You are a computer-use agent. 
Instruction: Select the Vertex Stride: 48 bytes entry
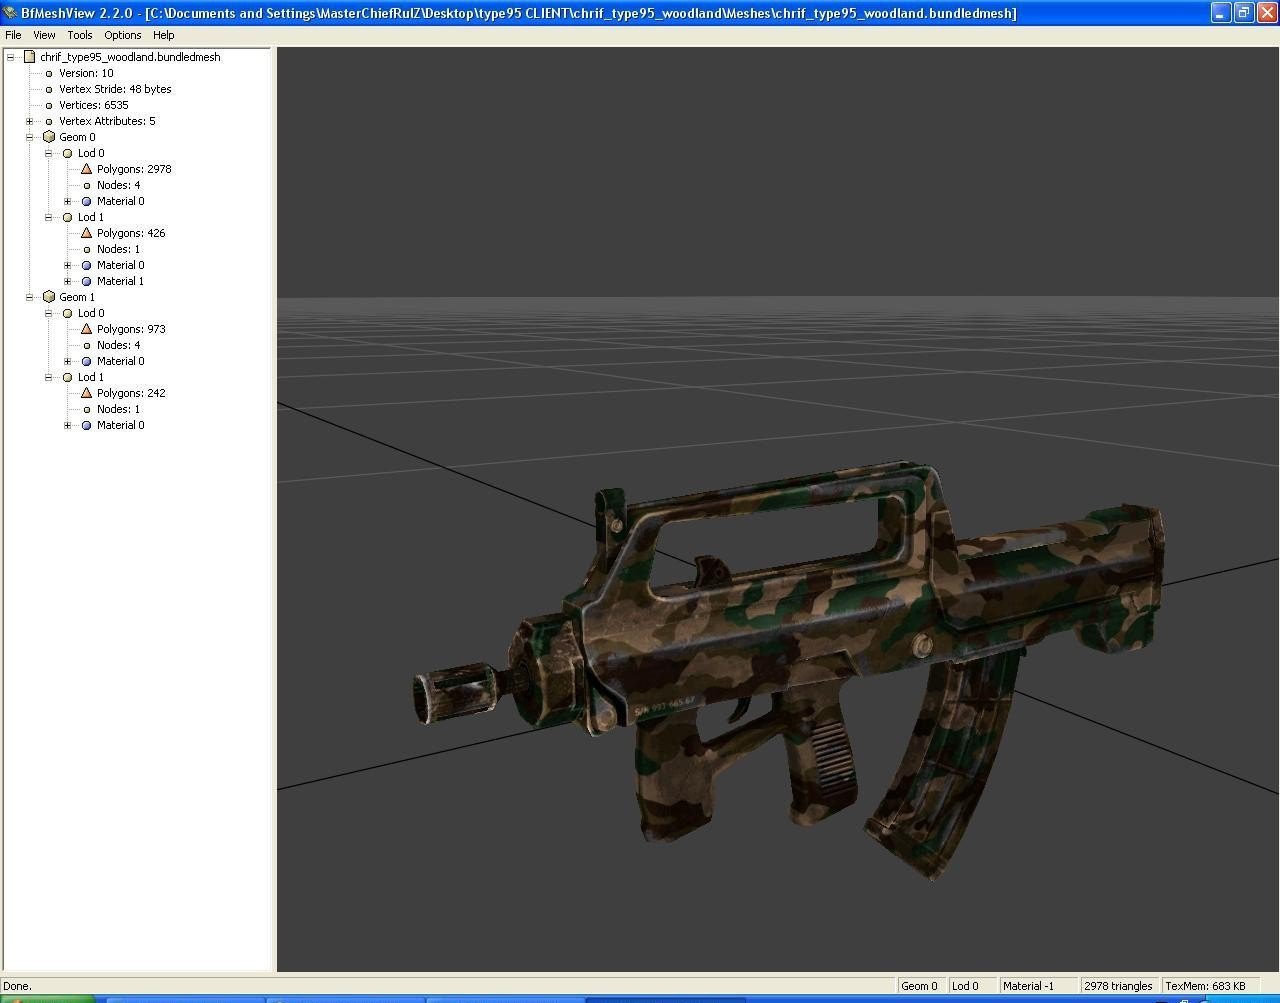pyautogui.click(x=115, y=89)
